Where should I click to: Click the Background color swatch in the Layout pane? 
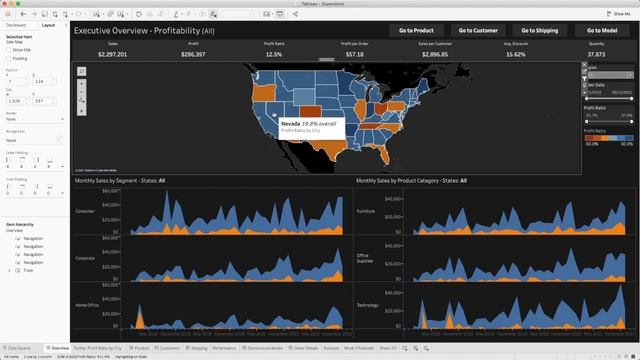(x=59, y=140)
